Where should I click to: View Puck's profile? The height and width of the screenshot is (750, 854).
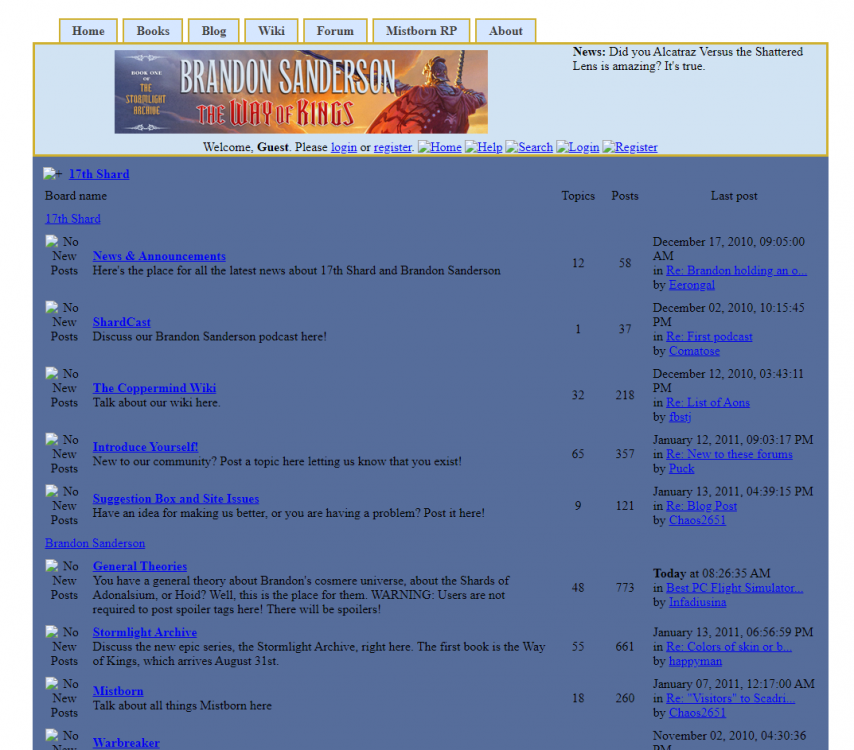pos(681,468)
